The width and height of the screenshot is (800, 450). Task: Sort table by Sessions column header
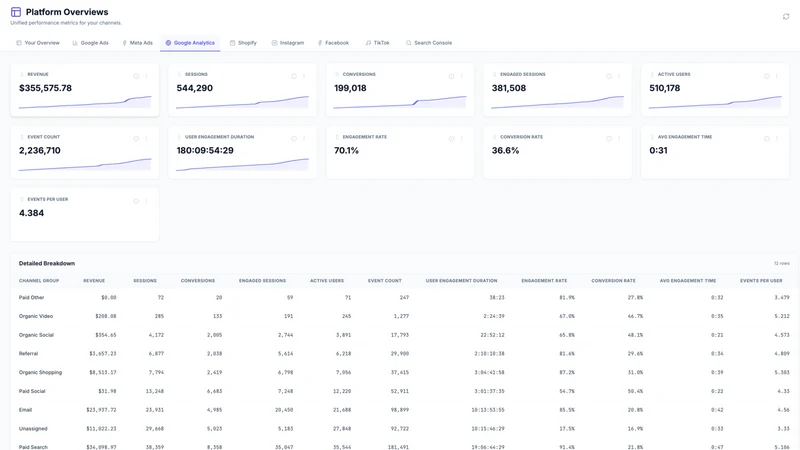145,281
